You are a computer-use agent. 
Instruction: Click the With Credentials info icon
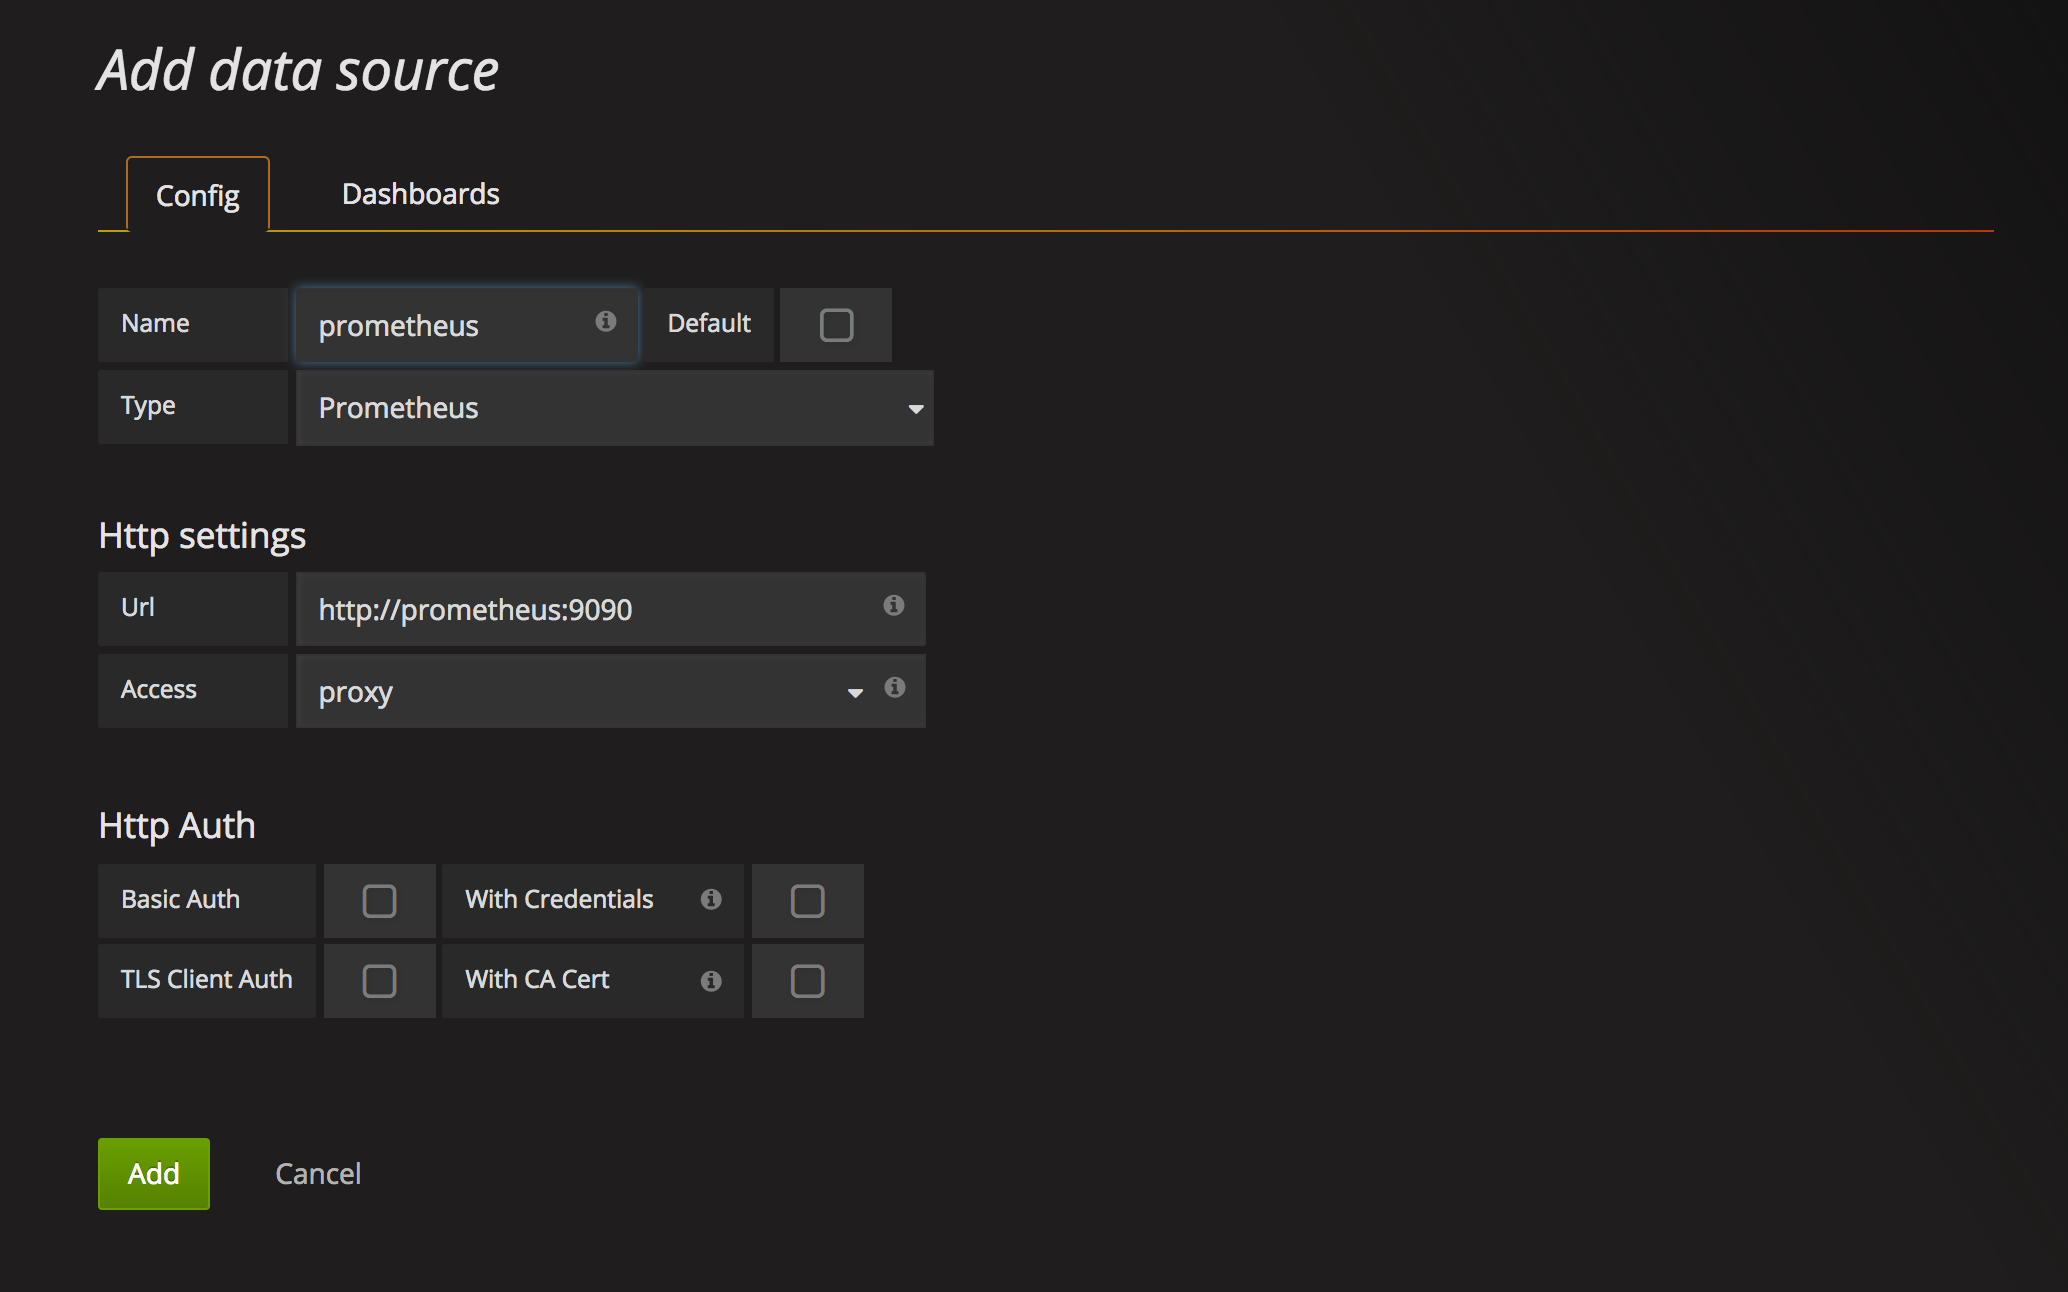click(x=711, y=899)
